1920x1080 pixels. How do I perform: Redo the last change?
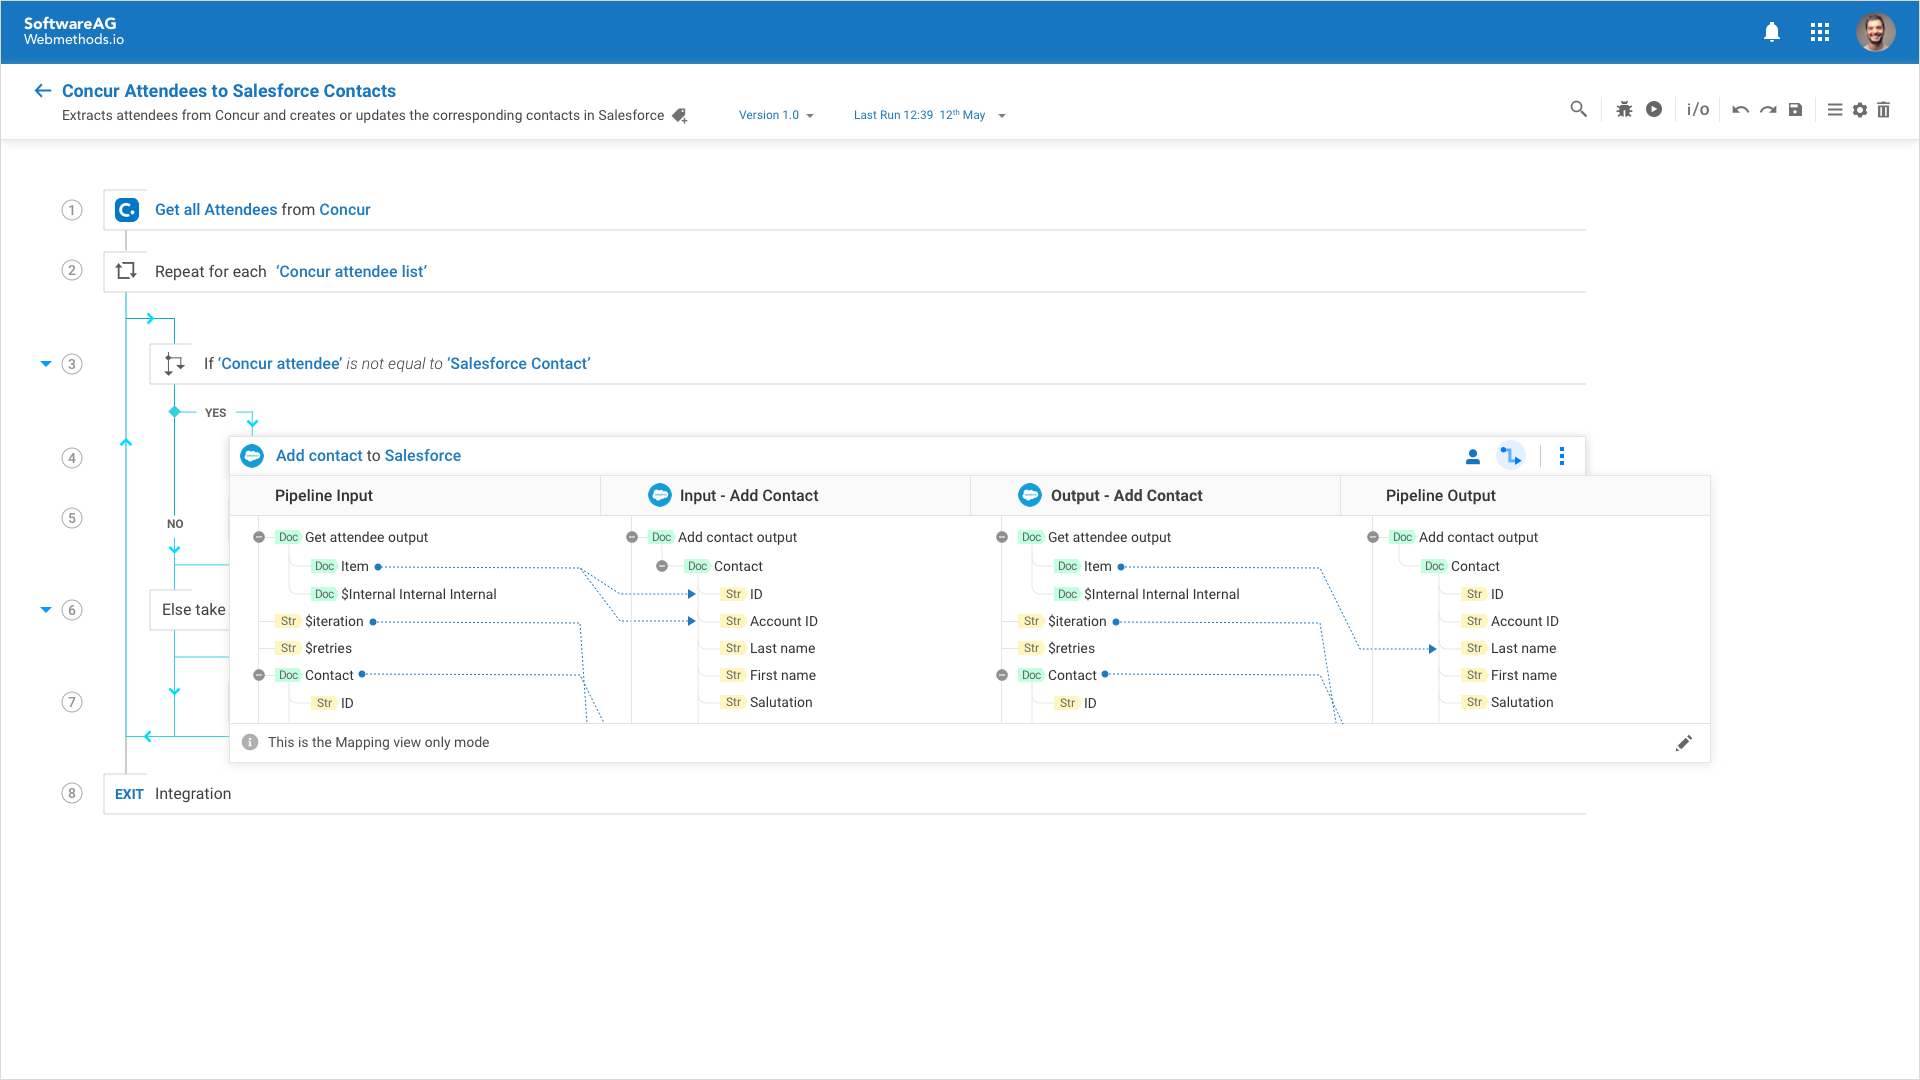pos(1768,110)
